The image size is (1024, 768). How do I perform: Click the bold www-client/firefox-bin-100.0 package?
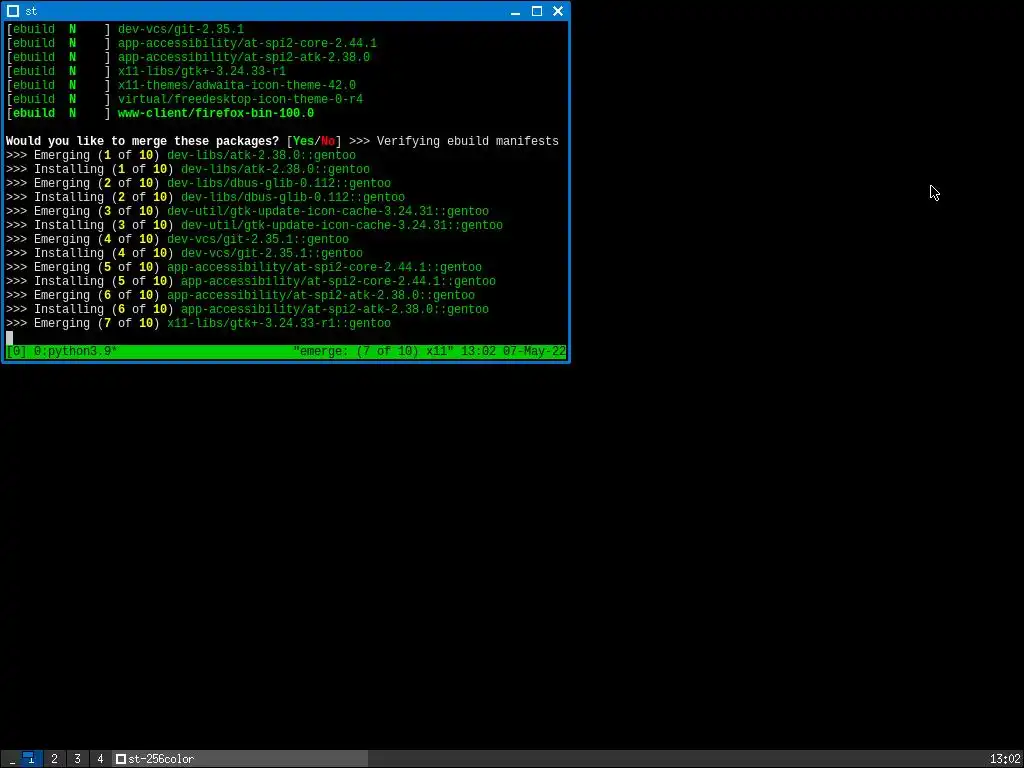point(216,113)
